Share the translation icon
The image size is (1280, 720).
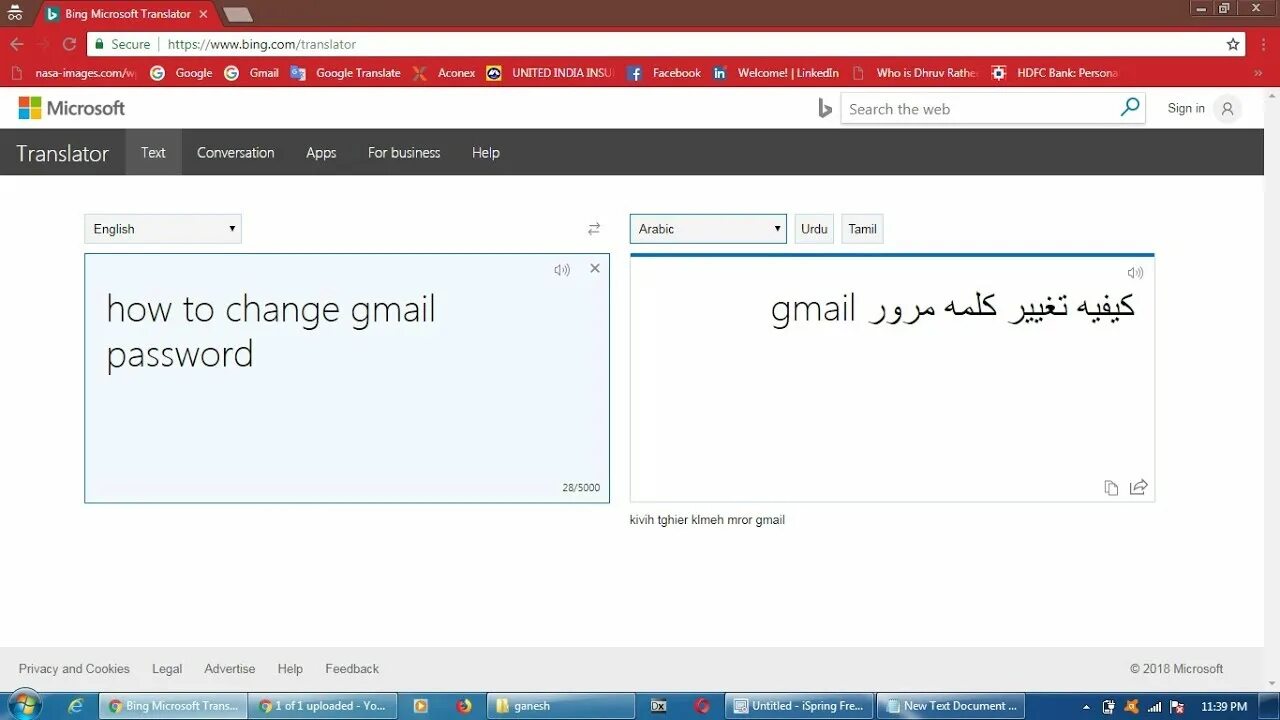click(x=1138, y=487)
